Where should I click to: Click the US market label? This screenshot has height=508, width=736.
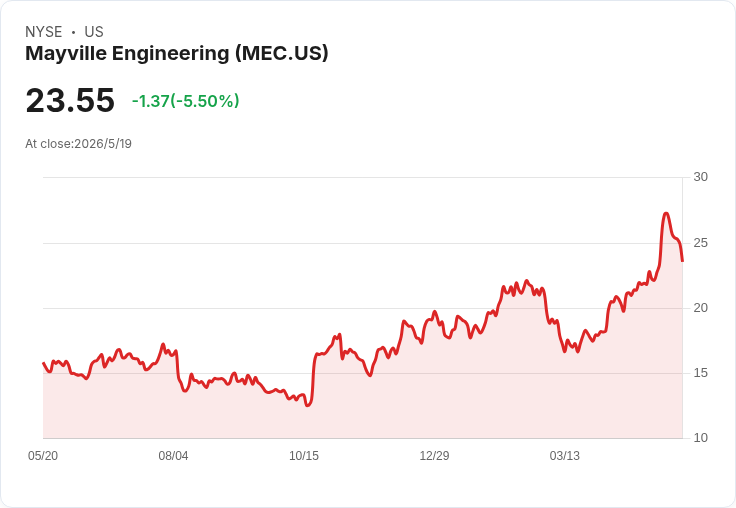[x=94, y=32]
